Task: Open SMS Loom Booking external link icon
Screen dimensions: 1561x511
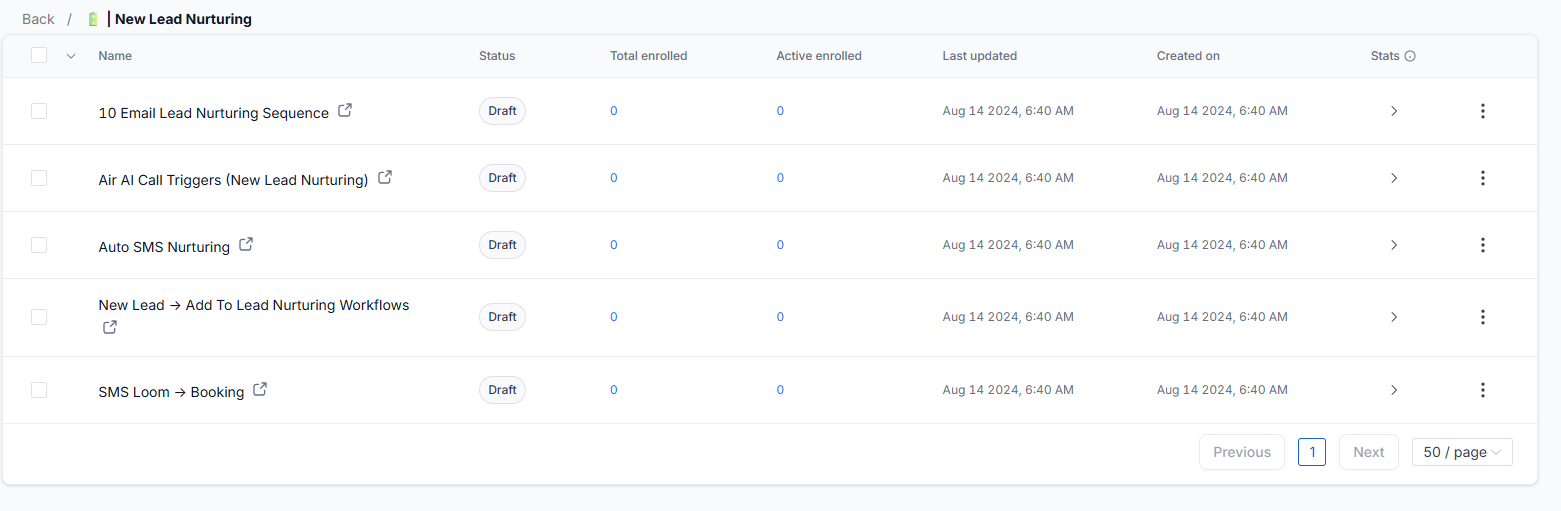Action: tap(260, 390)
